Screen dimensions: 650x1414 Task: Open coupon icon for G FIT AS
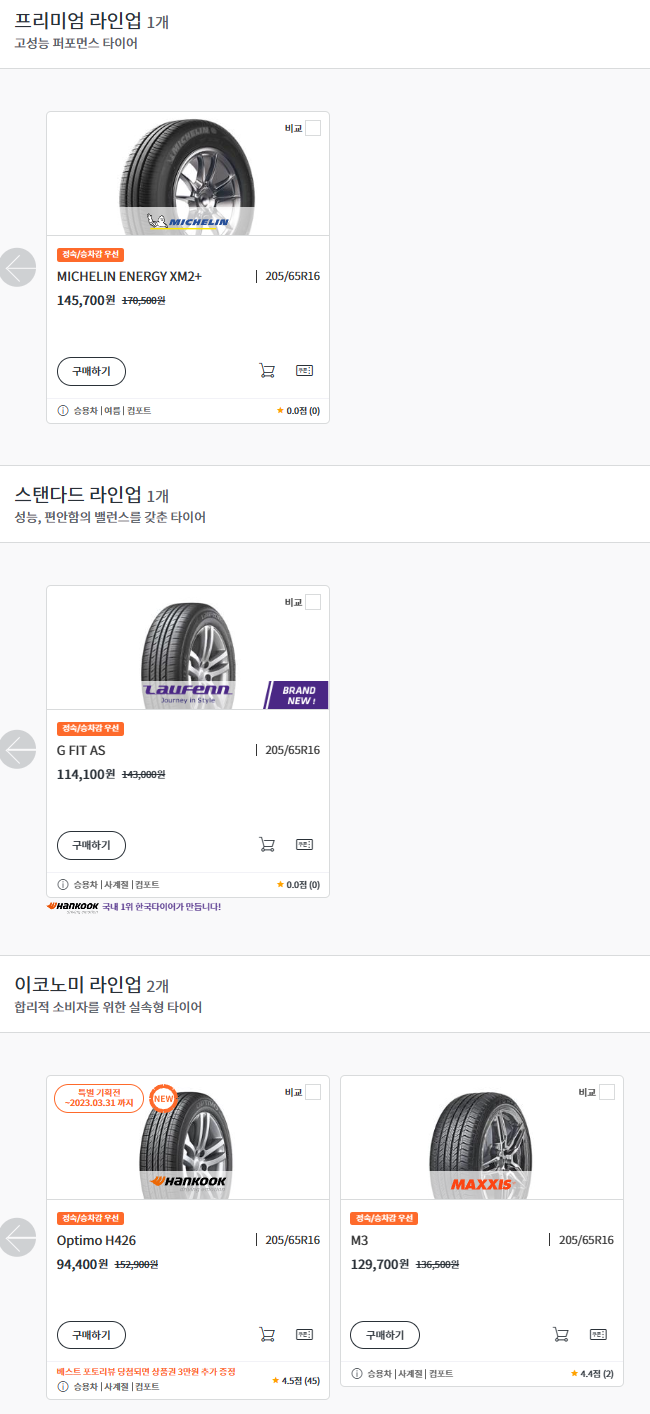pyautogui.click(x=304, y=844)
